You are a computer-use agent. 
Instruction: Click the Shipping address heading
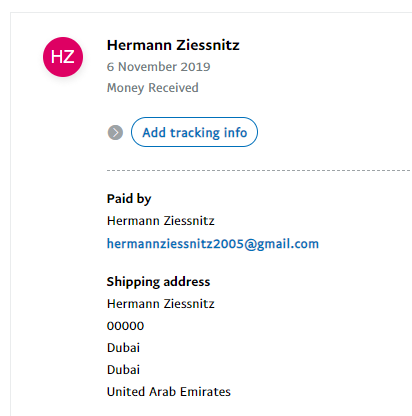coord(158,282)
